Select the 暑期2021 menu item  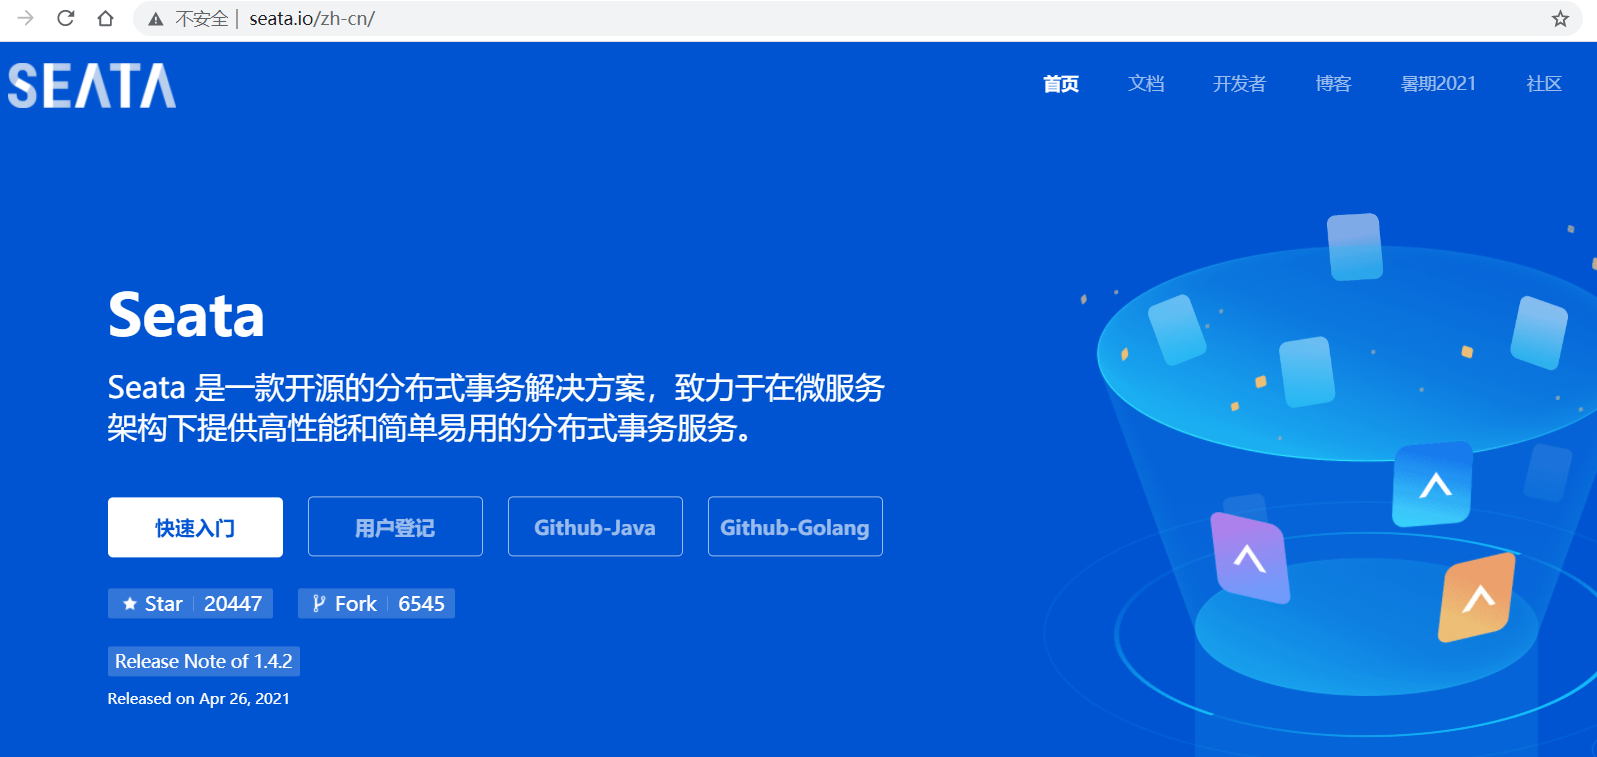[1438, 84]
